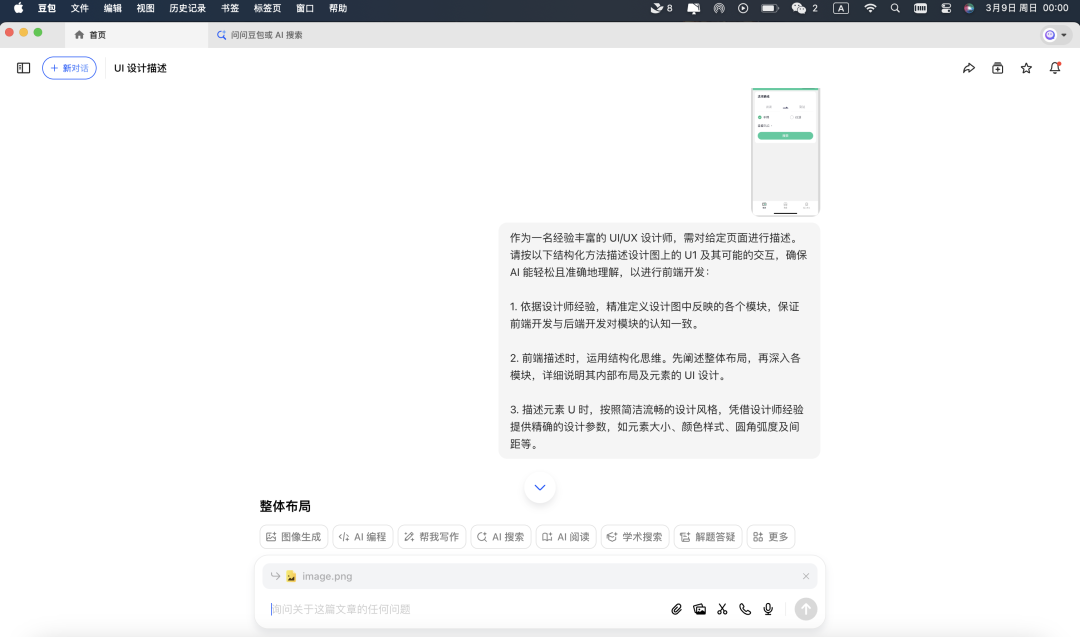Share this conversation via the share icon
Viewport: 1080px width, 637px height.
point(968,67)
